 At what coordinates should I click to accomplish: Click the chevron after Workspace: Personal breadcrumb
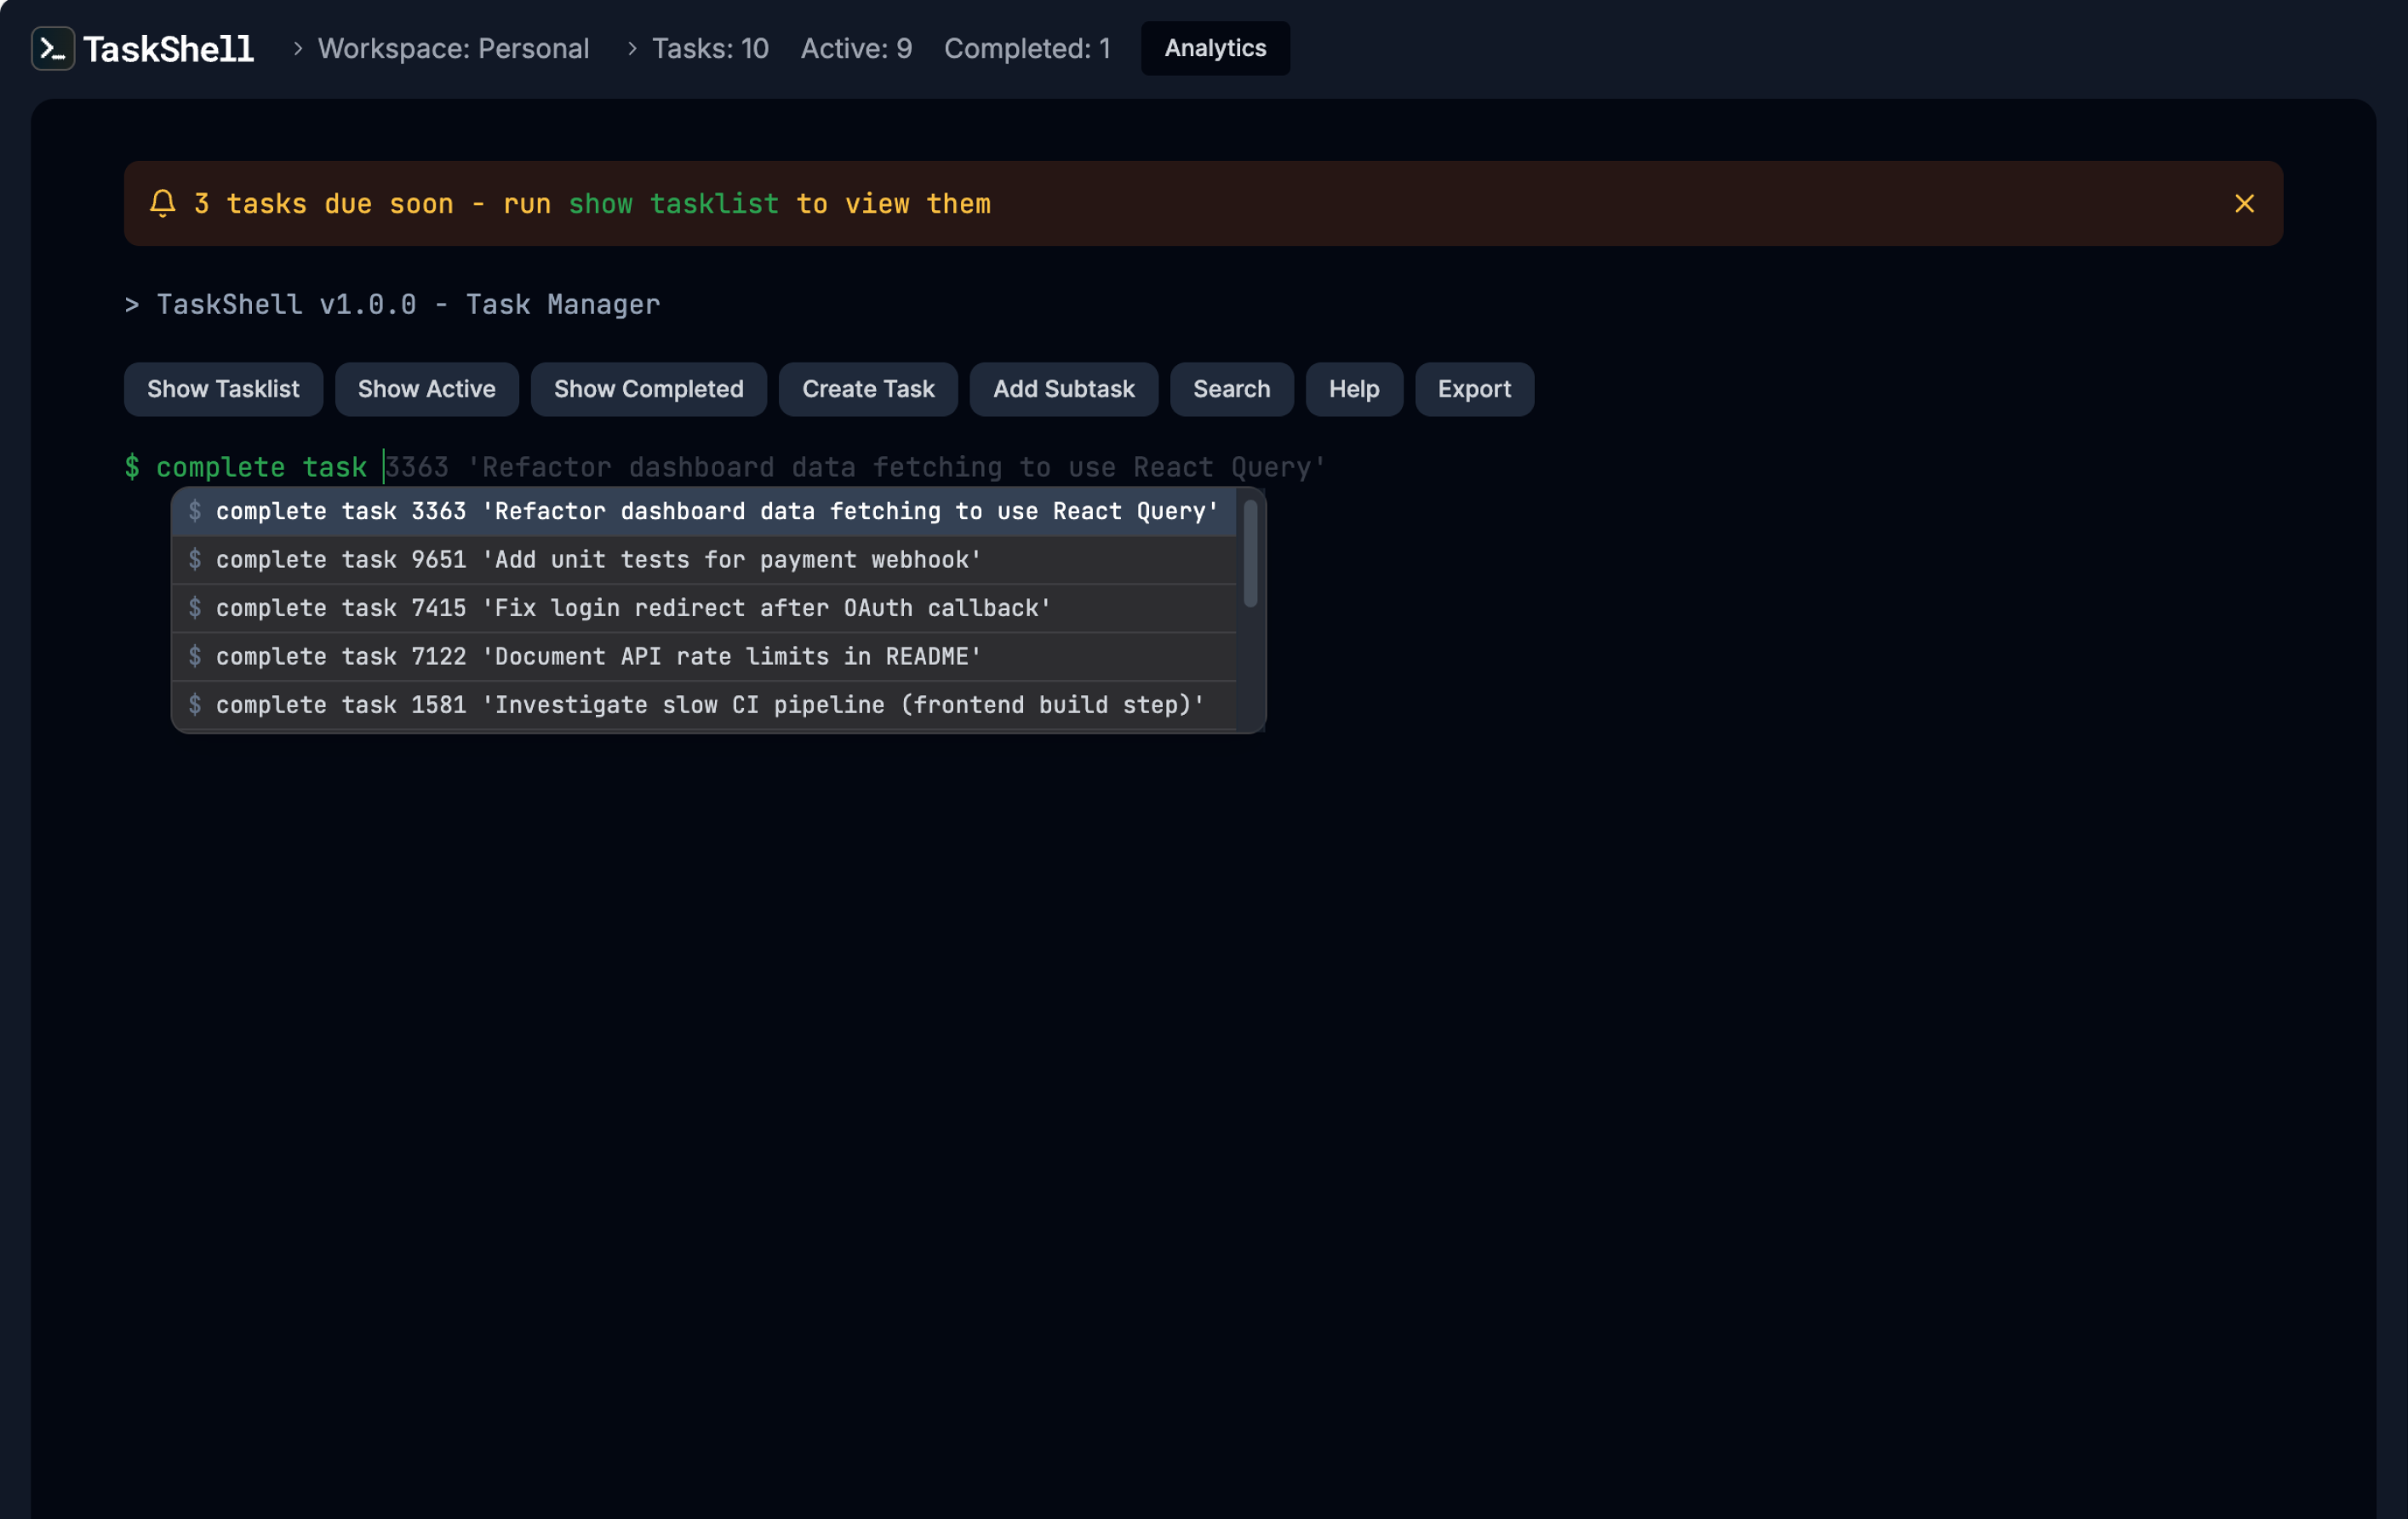point(631,48)
